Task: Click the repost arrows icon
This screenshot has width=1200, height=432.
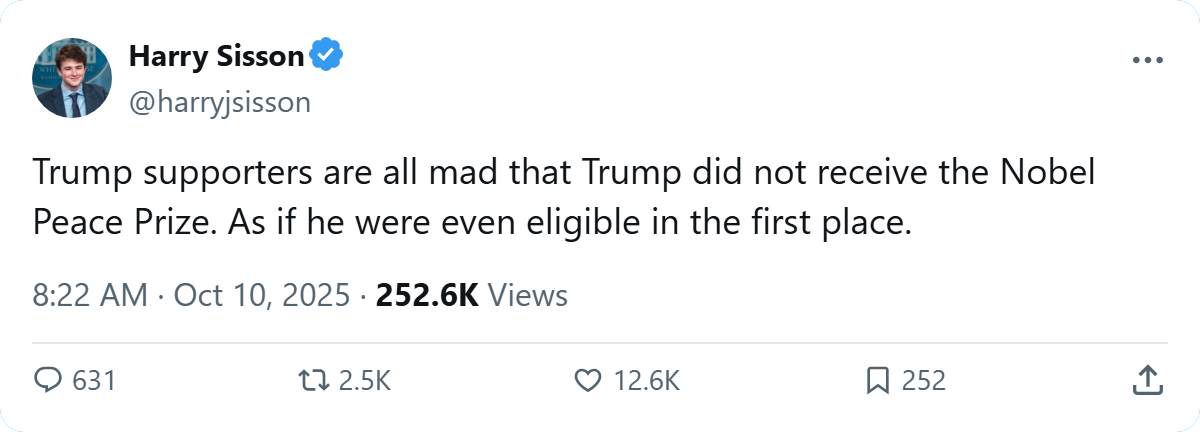Action: [x=313, y=380]
